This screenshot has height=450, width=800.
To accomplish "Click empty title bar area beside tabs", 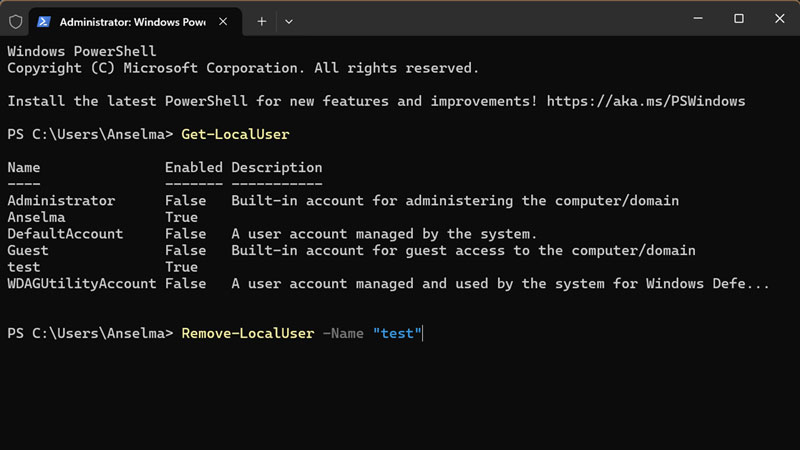I will point(480,20).
